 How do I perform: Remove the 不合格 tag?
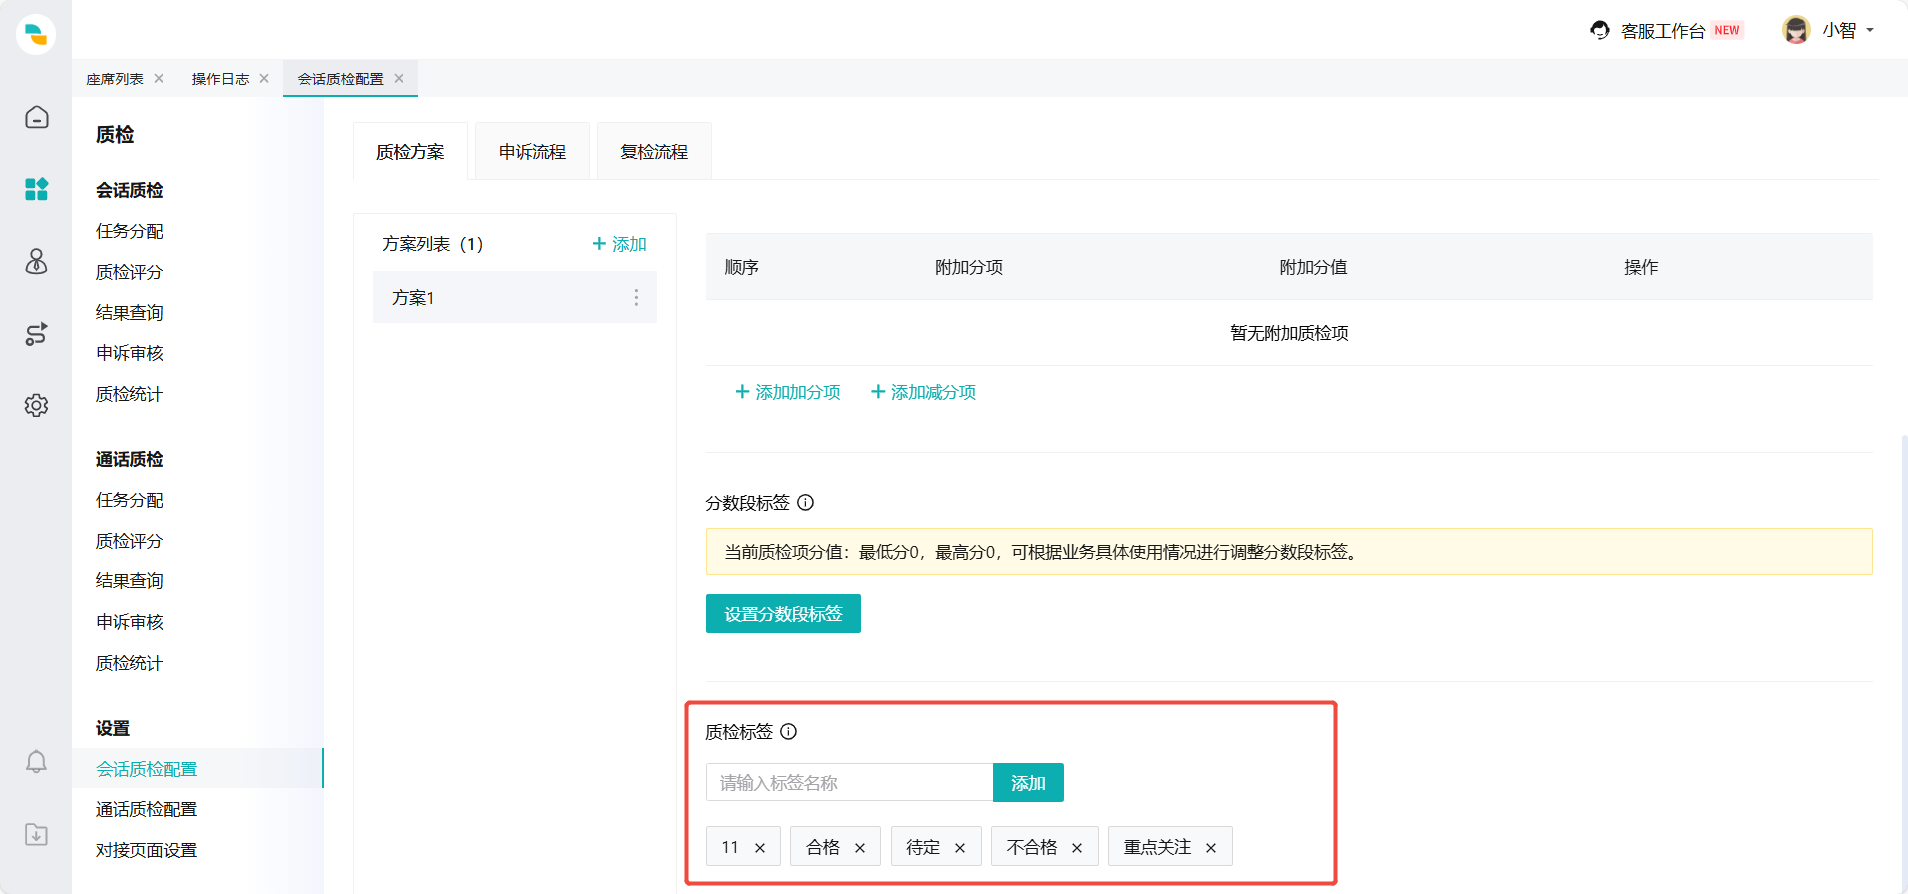click(1077, 848)
